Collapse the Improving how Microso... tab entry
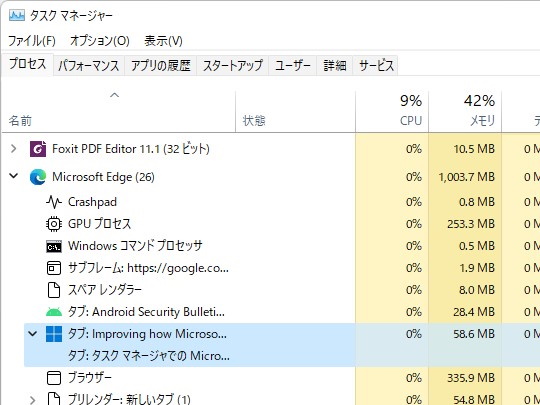This screenshot has width=540, height=405. (32, 333)
